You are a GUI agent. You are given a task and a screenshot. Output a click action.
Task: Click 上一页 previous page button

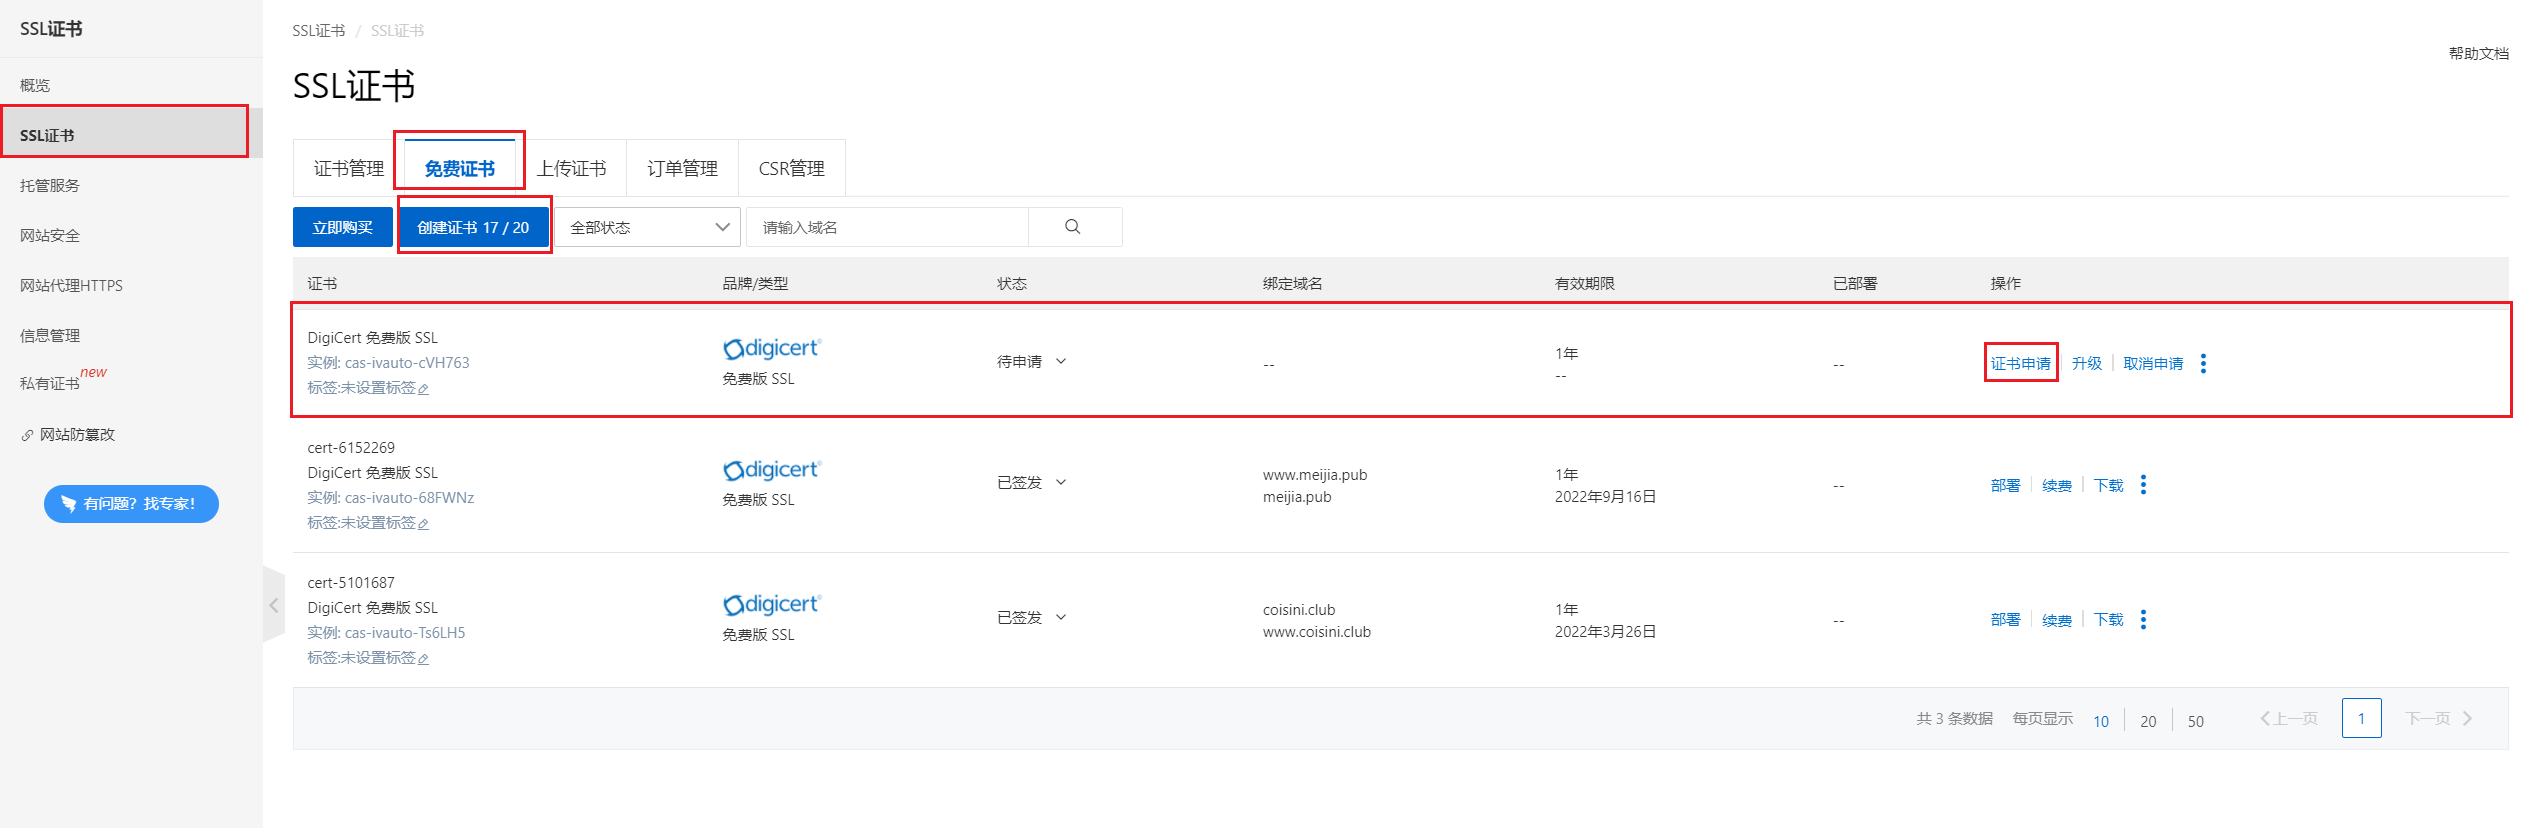[x=2289, y=718]
